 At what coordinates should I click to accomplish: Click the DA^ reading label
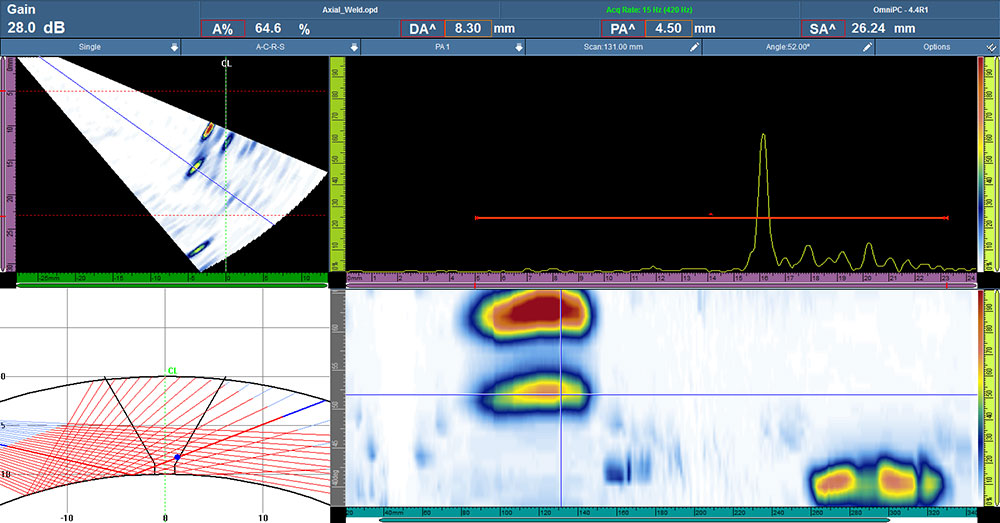(420, 29)
